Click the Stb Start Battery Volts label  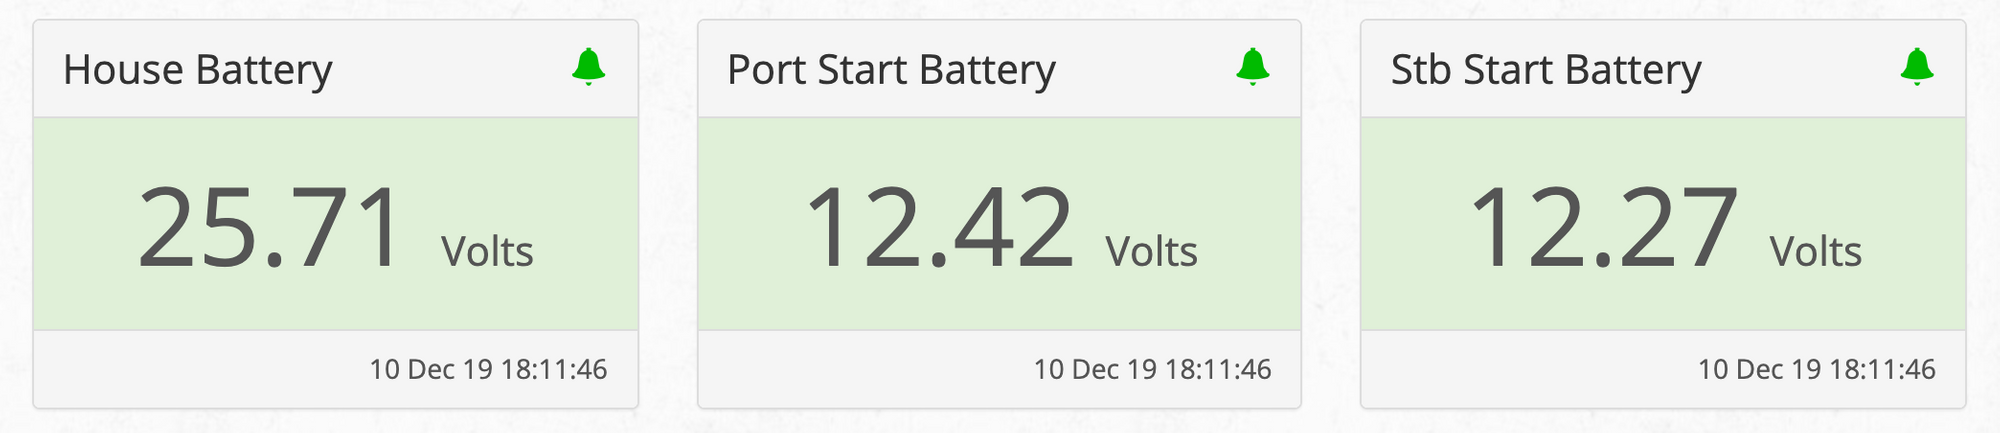[x=1815, y=251]
